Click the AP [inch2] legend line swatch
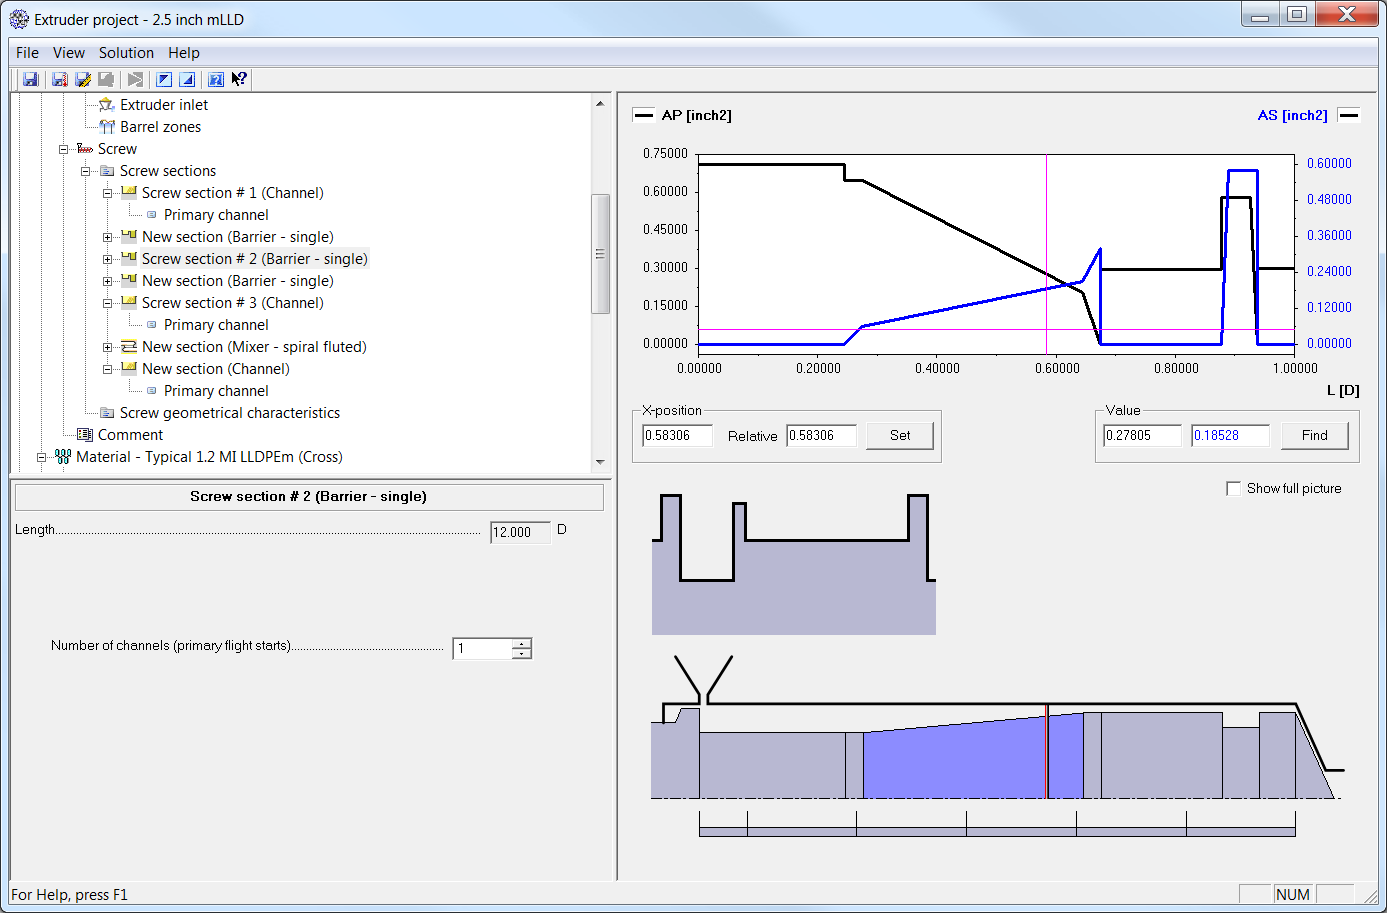 (x=643, y=115)
